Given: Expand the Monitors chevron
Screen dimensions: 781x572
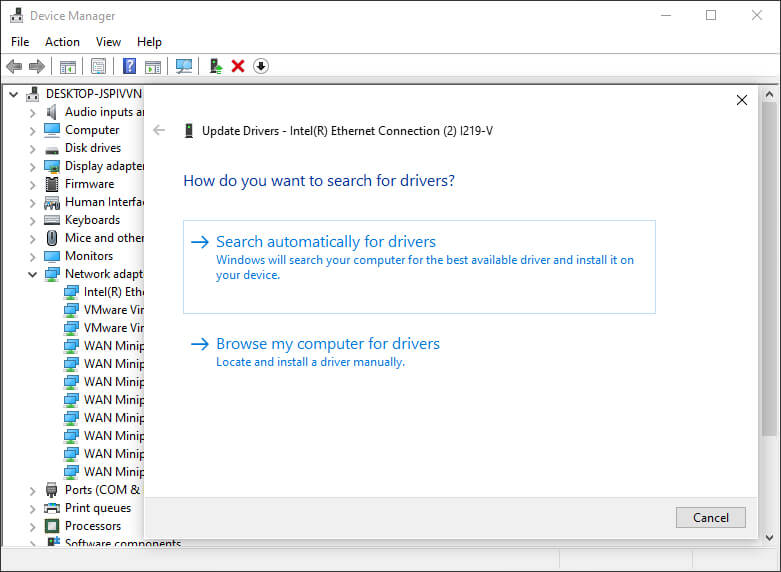Looking at the screenshot, I should point(32,257).
